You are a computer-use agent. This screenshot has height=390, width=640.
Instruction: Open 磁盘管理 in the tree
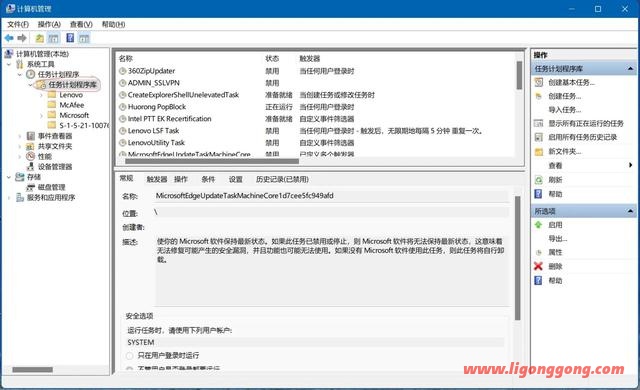pos(51,187)
